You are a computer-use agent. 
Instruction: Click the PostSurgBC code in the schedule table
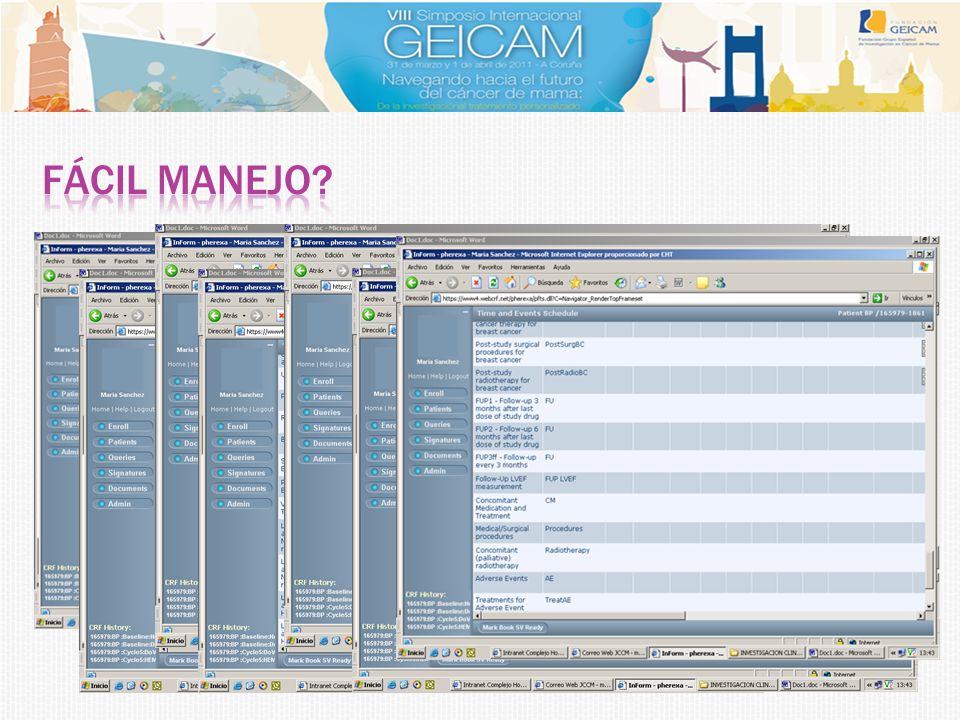pyautogui.click(x=564, y=345)
